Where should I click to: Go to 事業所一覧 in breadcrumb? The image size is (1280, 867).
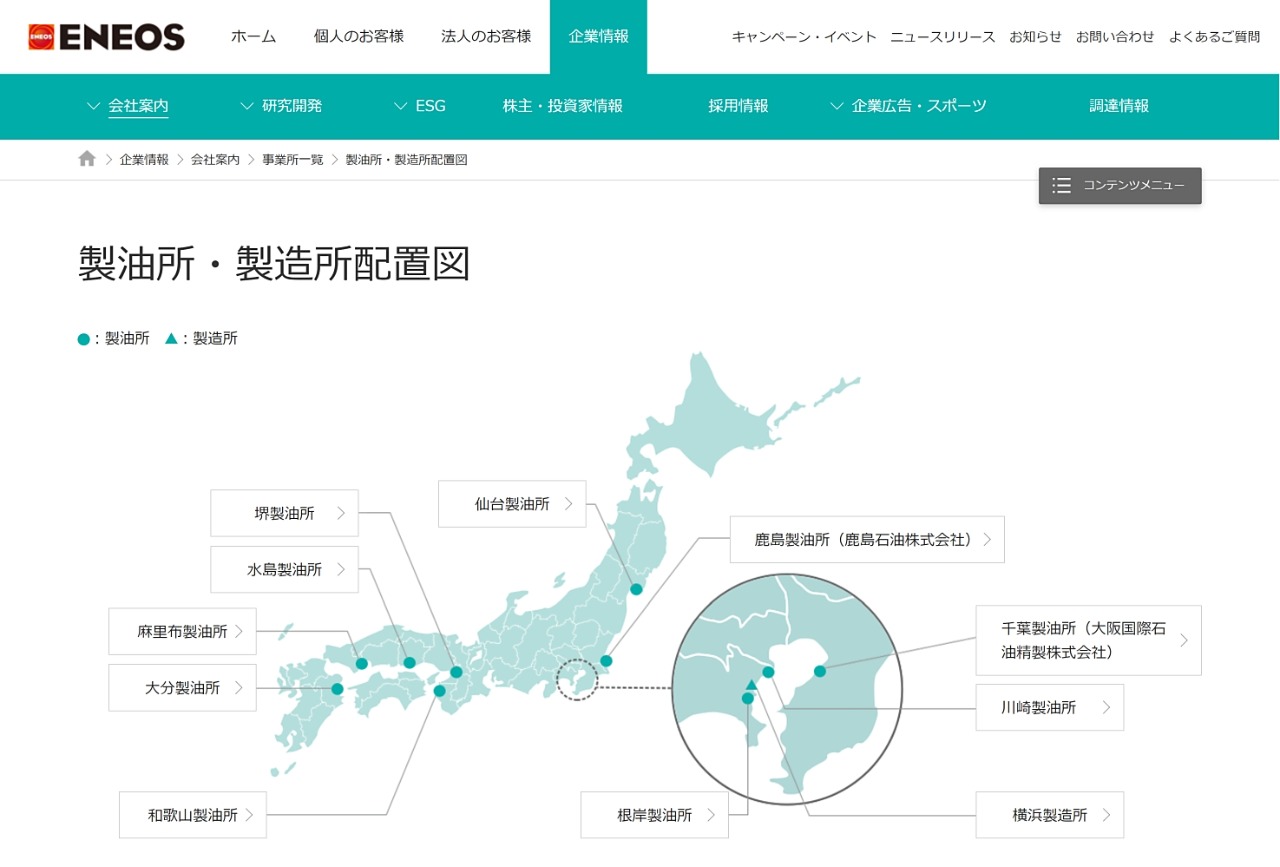coord(293,160)
